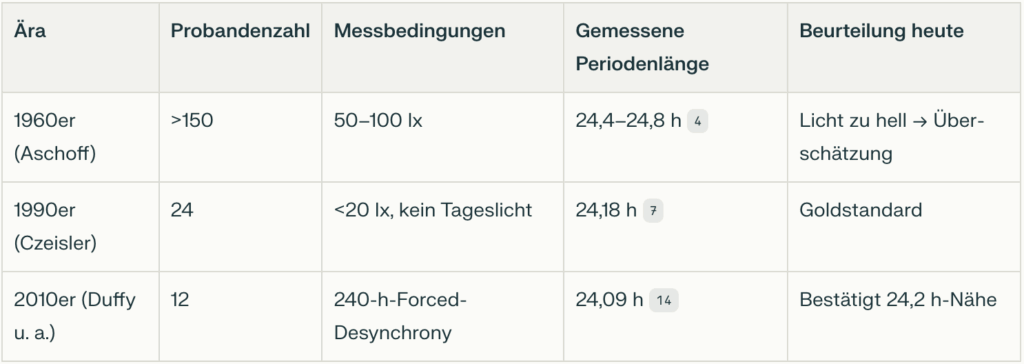Select the Beurteilung heute column header
Image resolution: width=1024 pixels, height=364 pixels.
(881, 31)
